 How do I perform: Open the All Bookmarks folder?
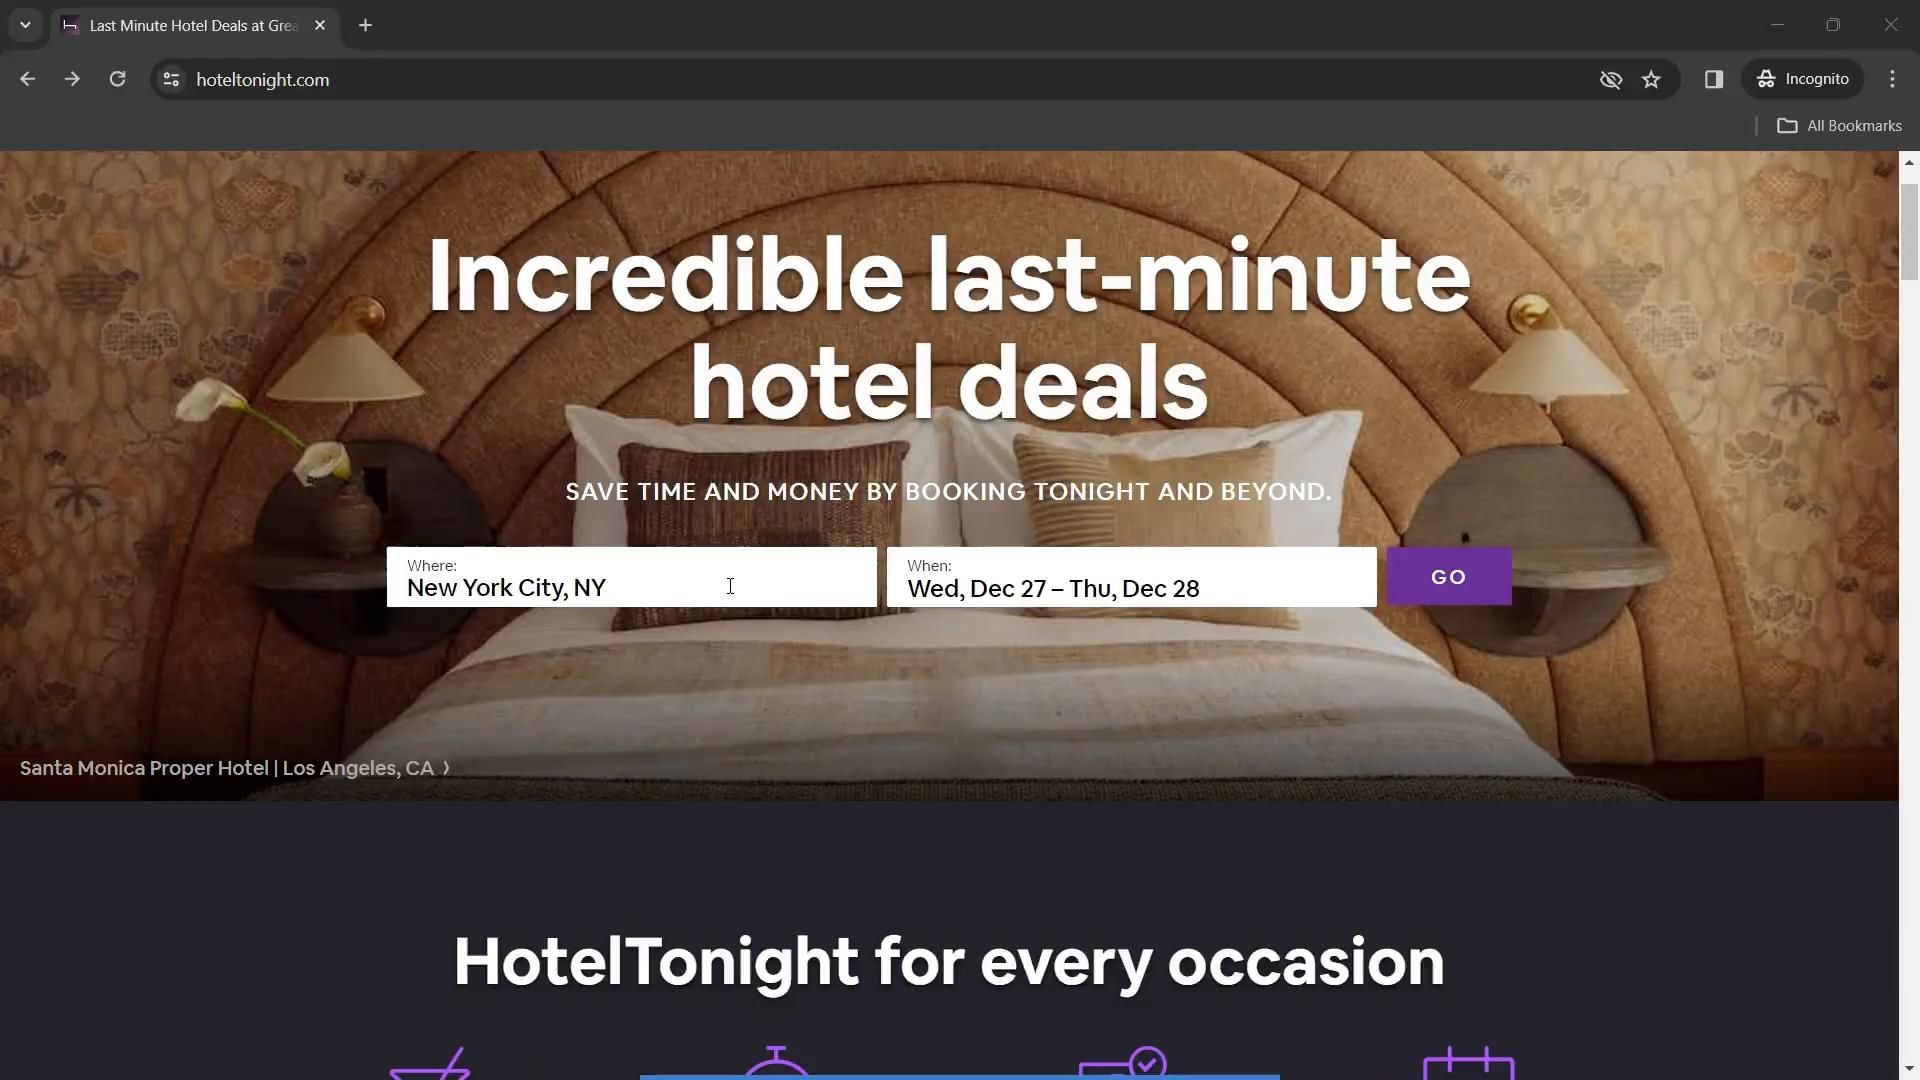[1839, 126]
